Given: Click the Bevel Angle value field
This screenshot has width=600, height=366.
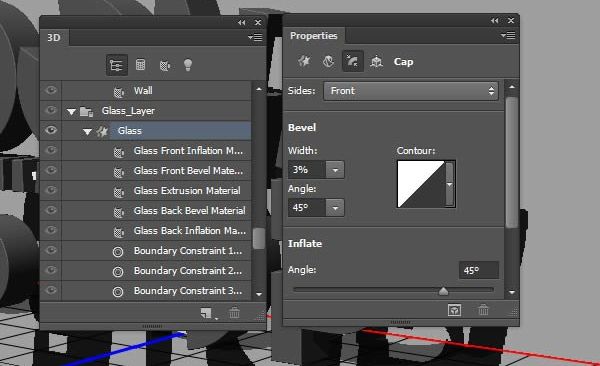Looking at the screenshot, I should 307,208.
